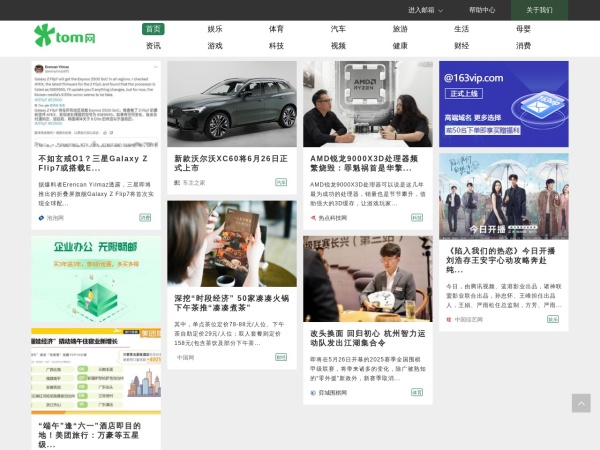Click the 弈城围棋网 source icon
This screenshot has width=600, height=450.
tap(313, 393)
